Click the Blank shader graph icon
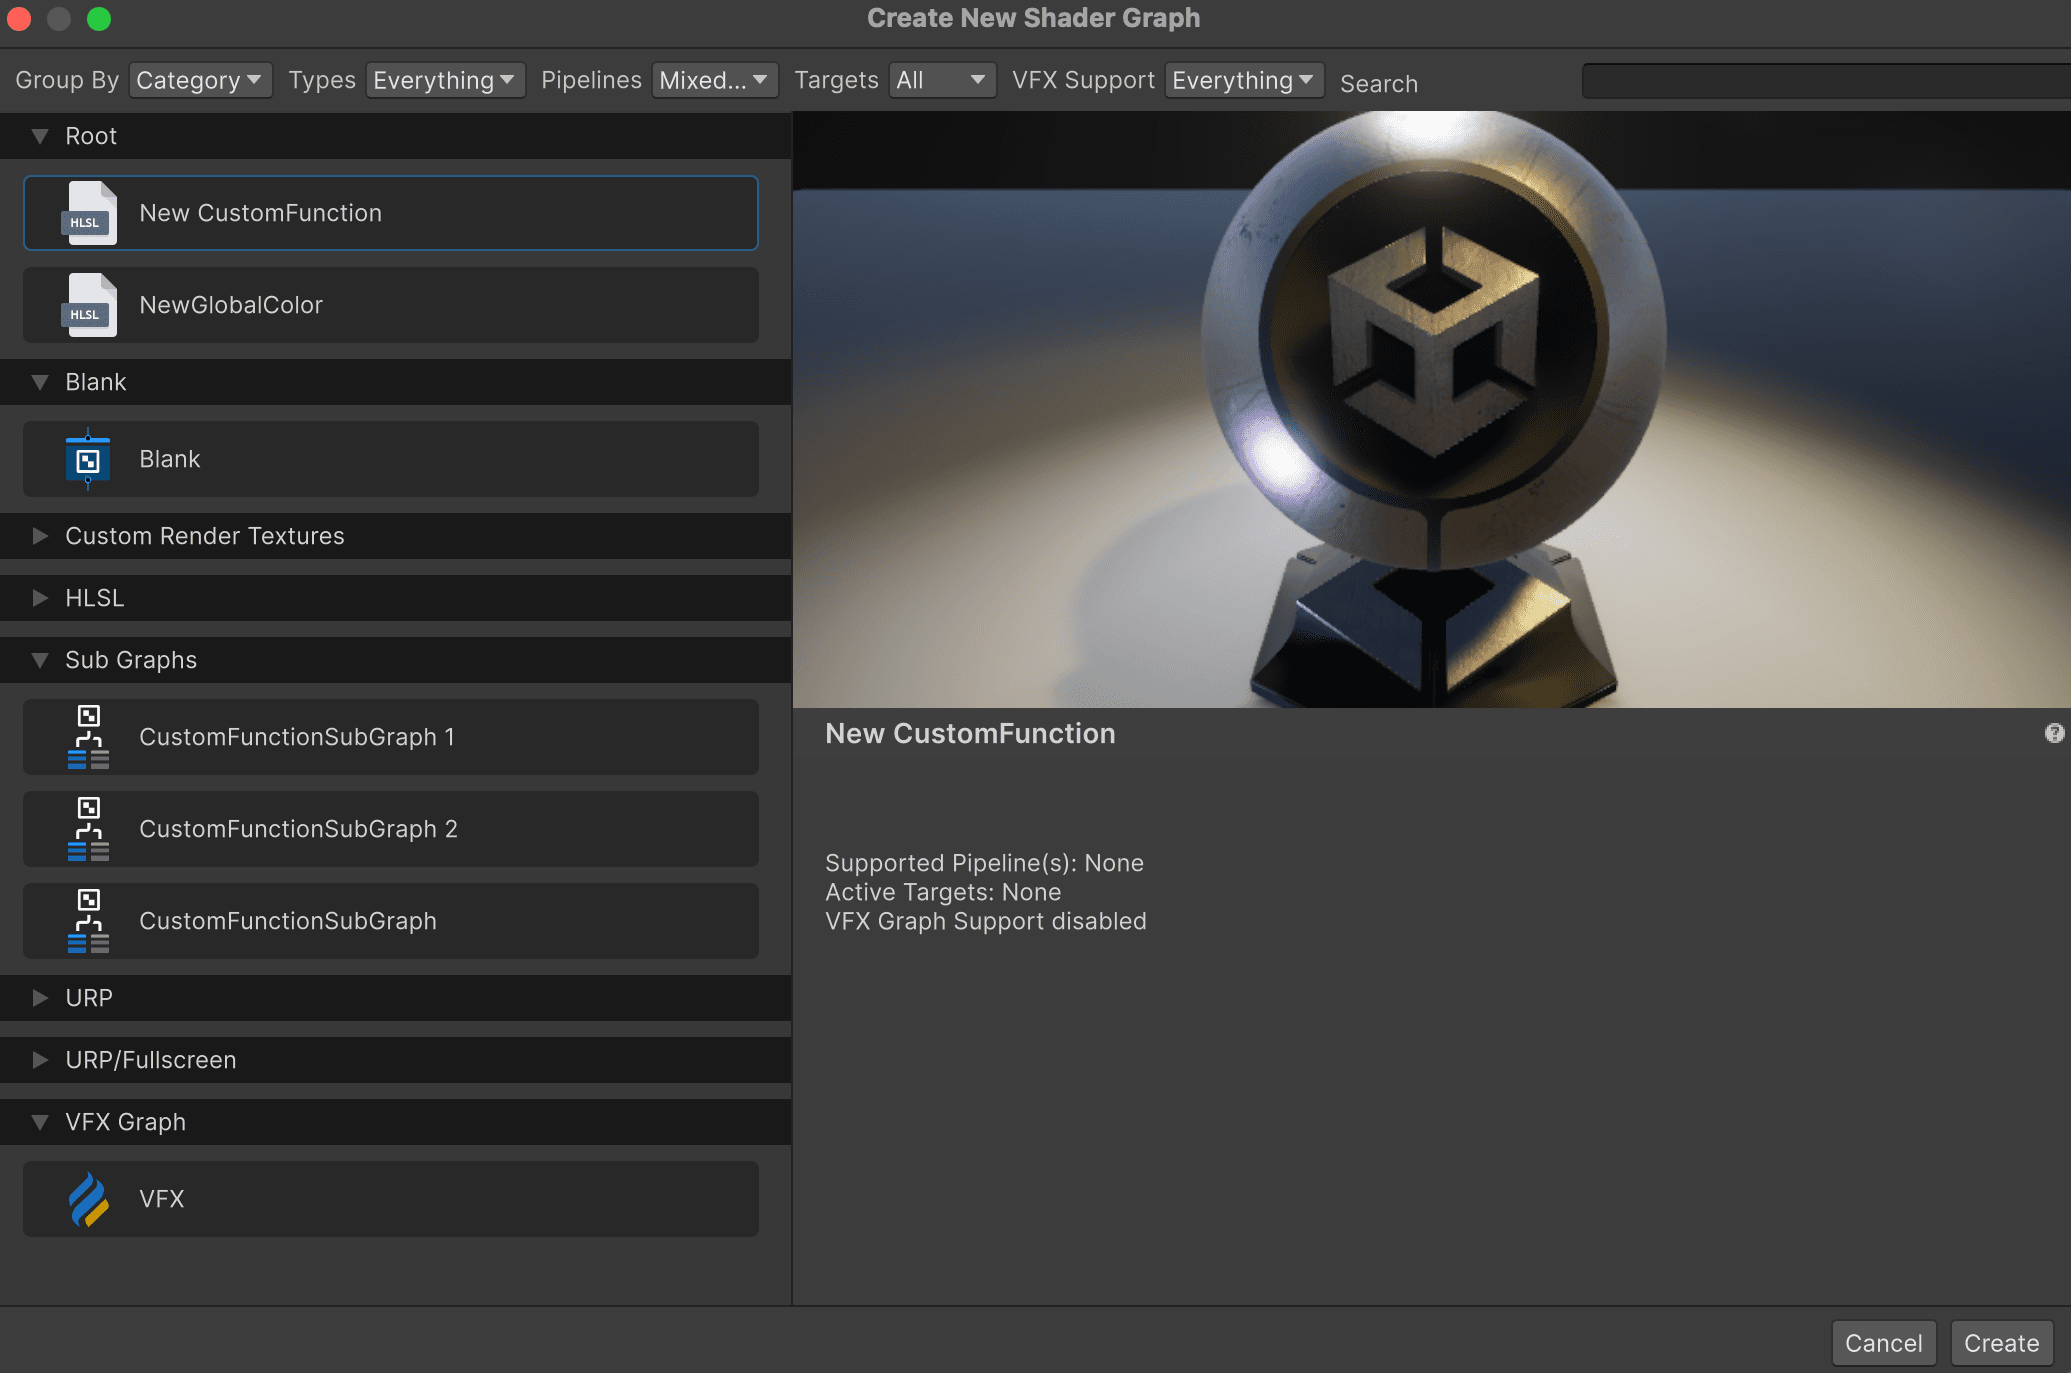This screenshot has width=2071, height=1373. [x=88, y=459]
